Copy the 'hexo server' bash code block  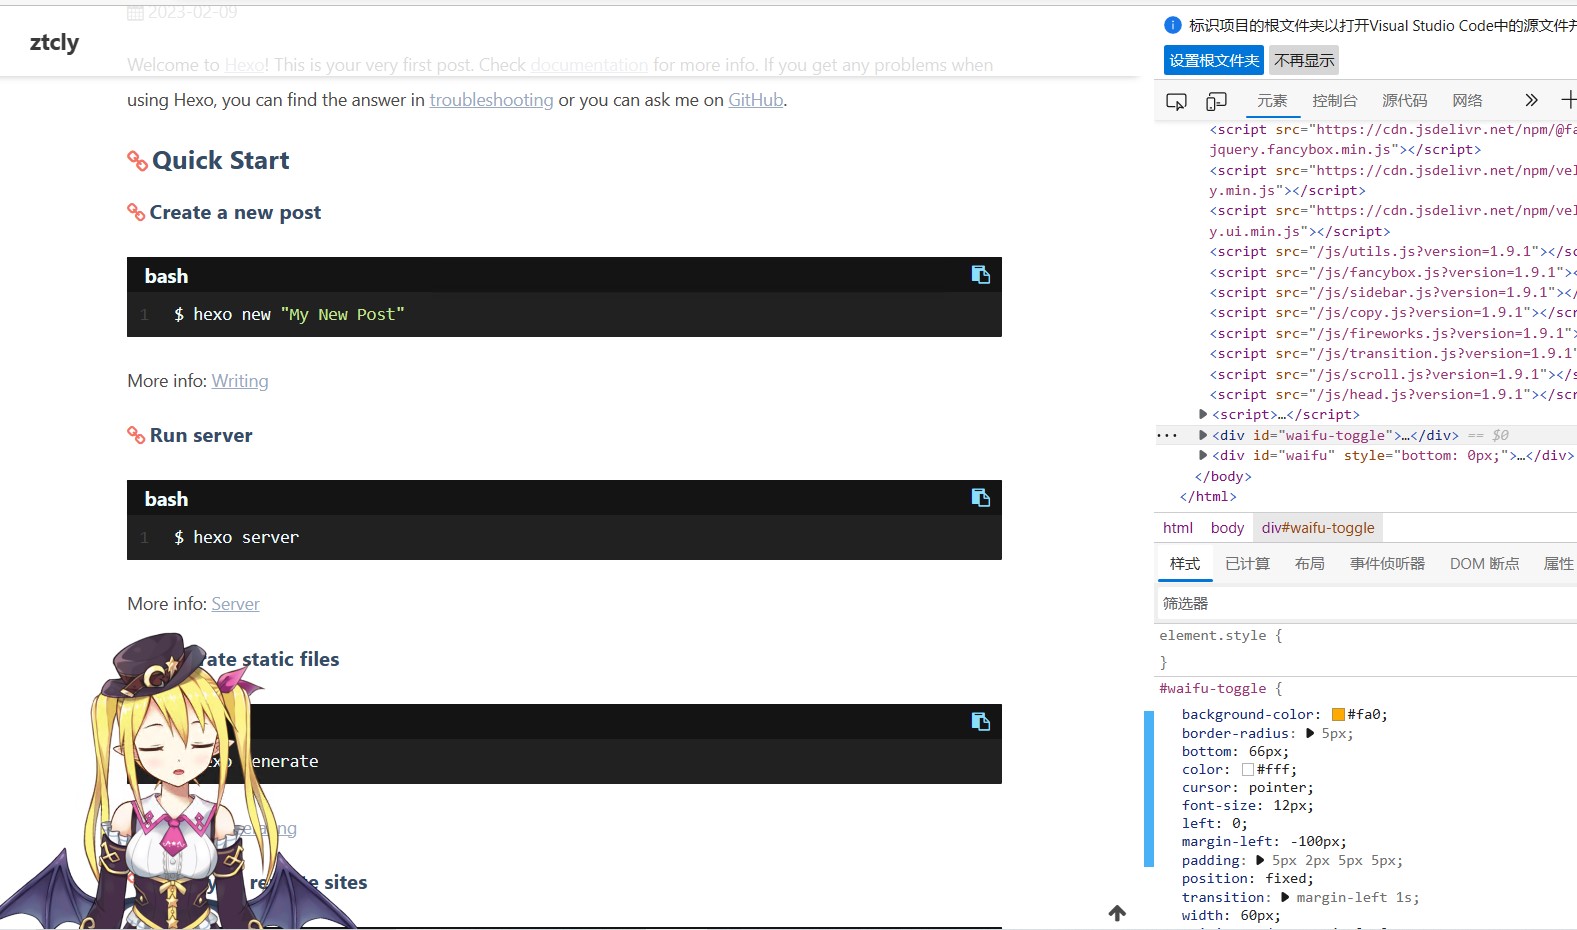[x=980, y=498]
